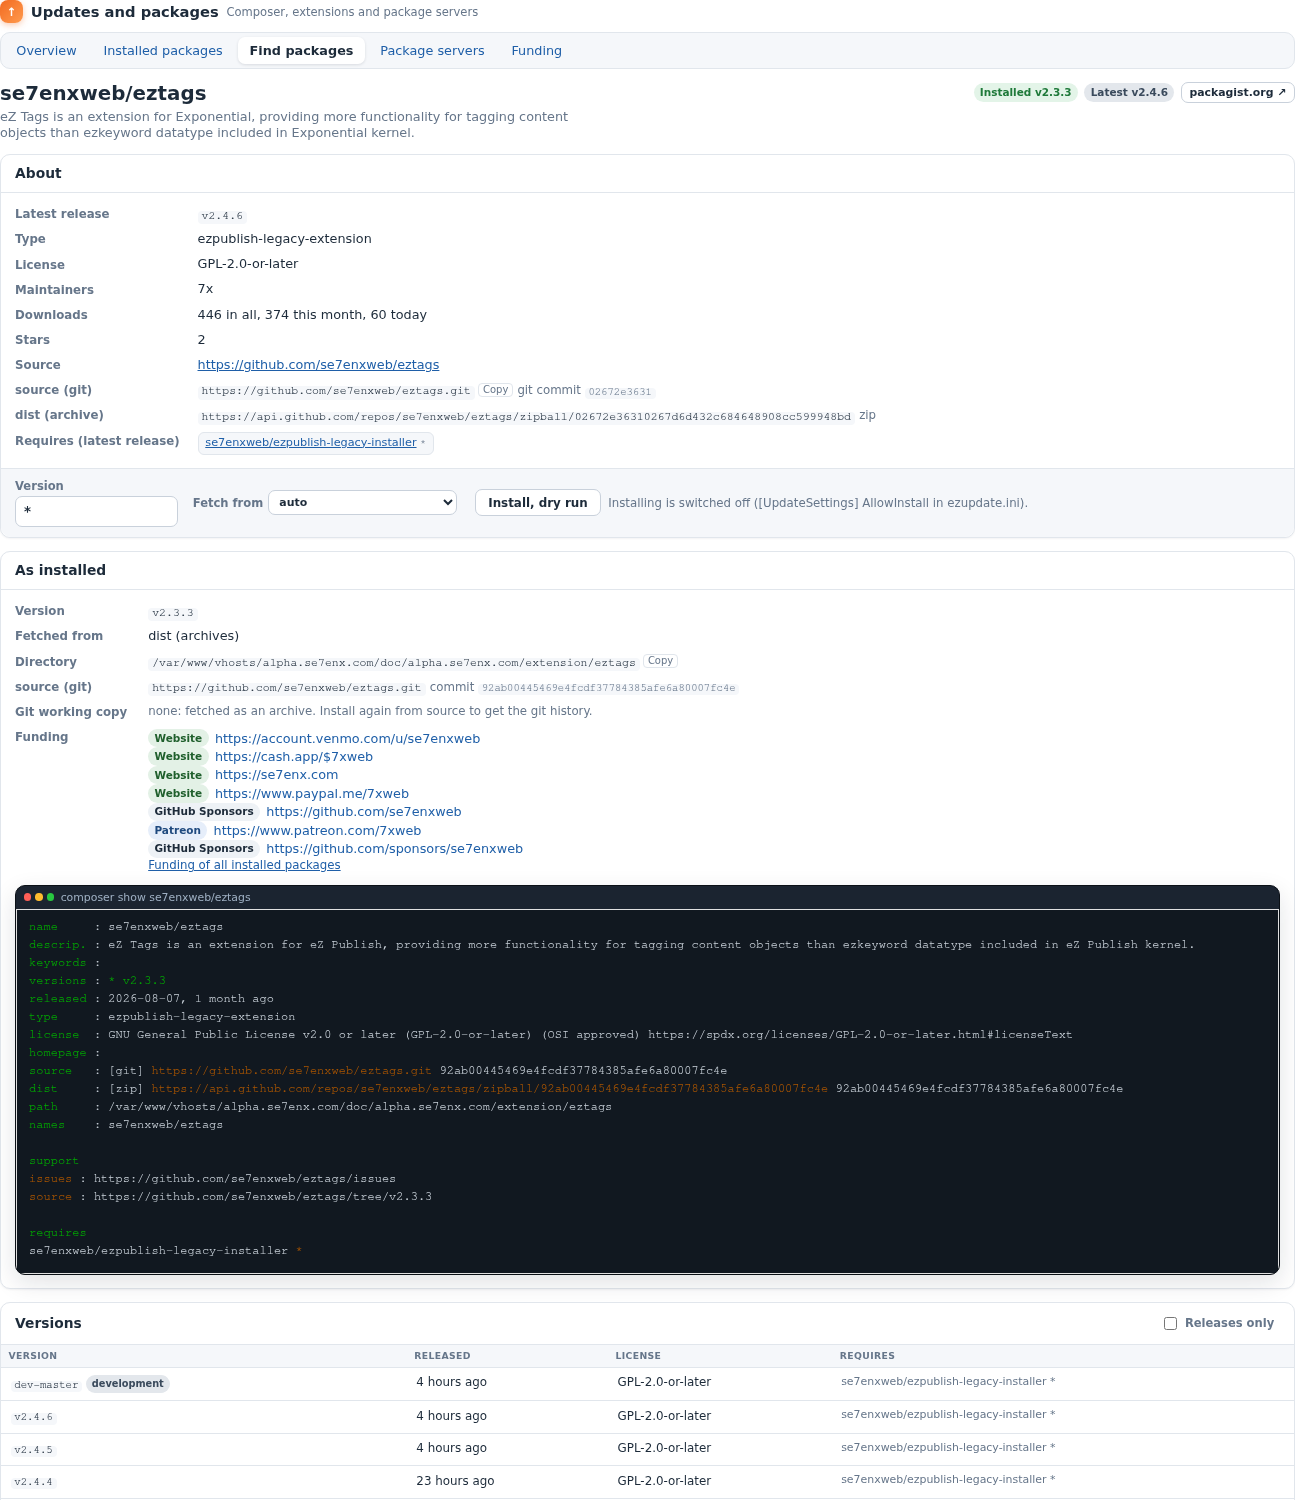
Task: Open the github.com/sponsors/se7enxweb link
Action: (x=394, y=849)
